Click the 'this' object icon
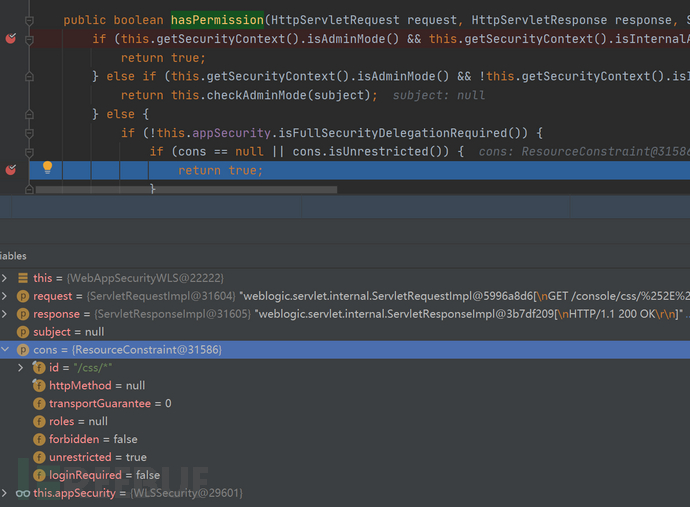The image size is (690, 507). coord(23,278)
